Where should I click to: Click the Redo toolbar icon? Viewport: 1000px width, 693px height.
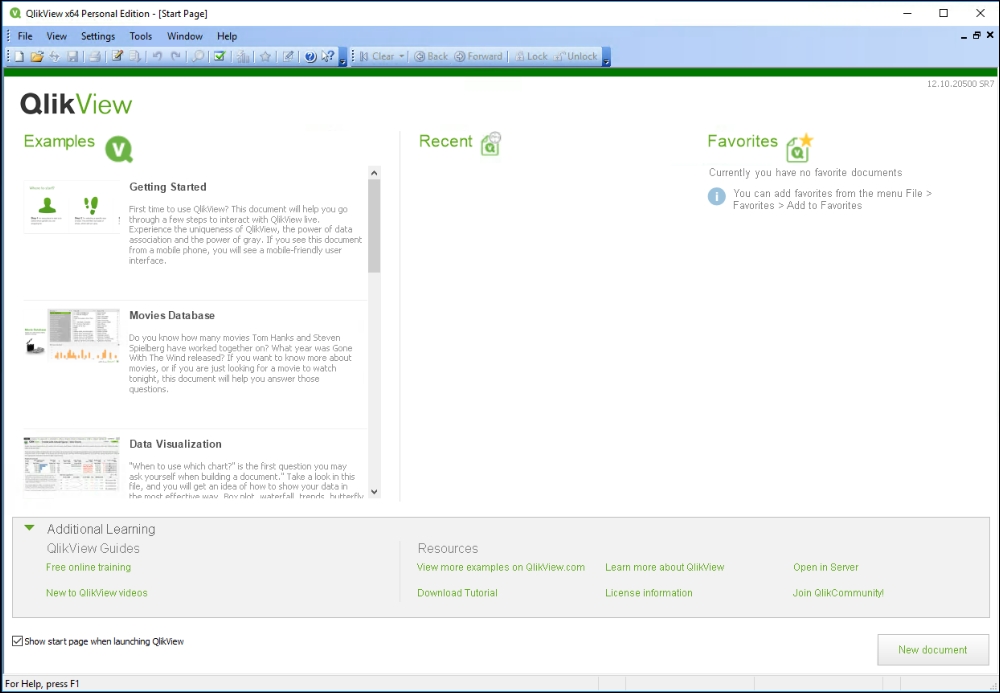pos(175,57)
